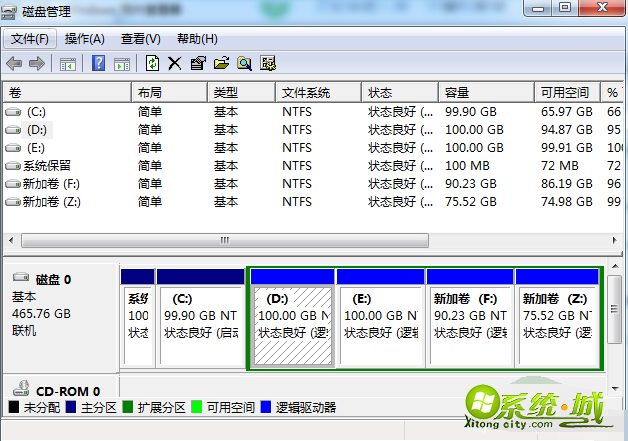Click the 99.90 GB capacity cell
This screenshot has width=628, height=441.
tap(471, 112)
